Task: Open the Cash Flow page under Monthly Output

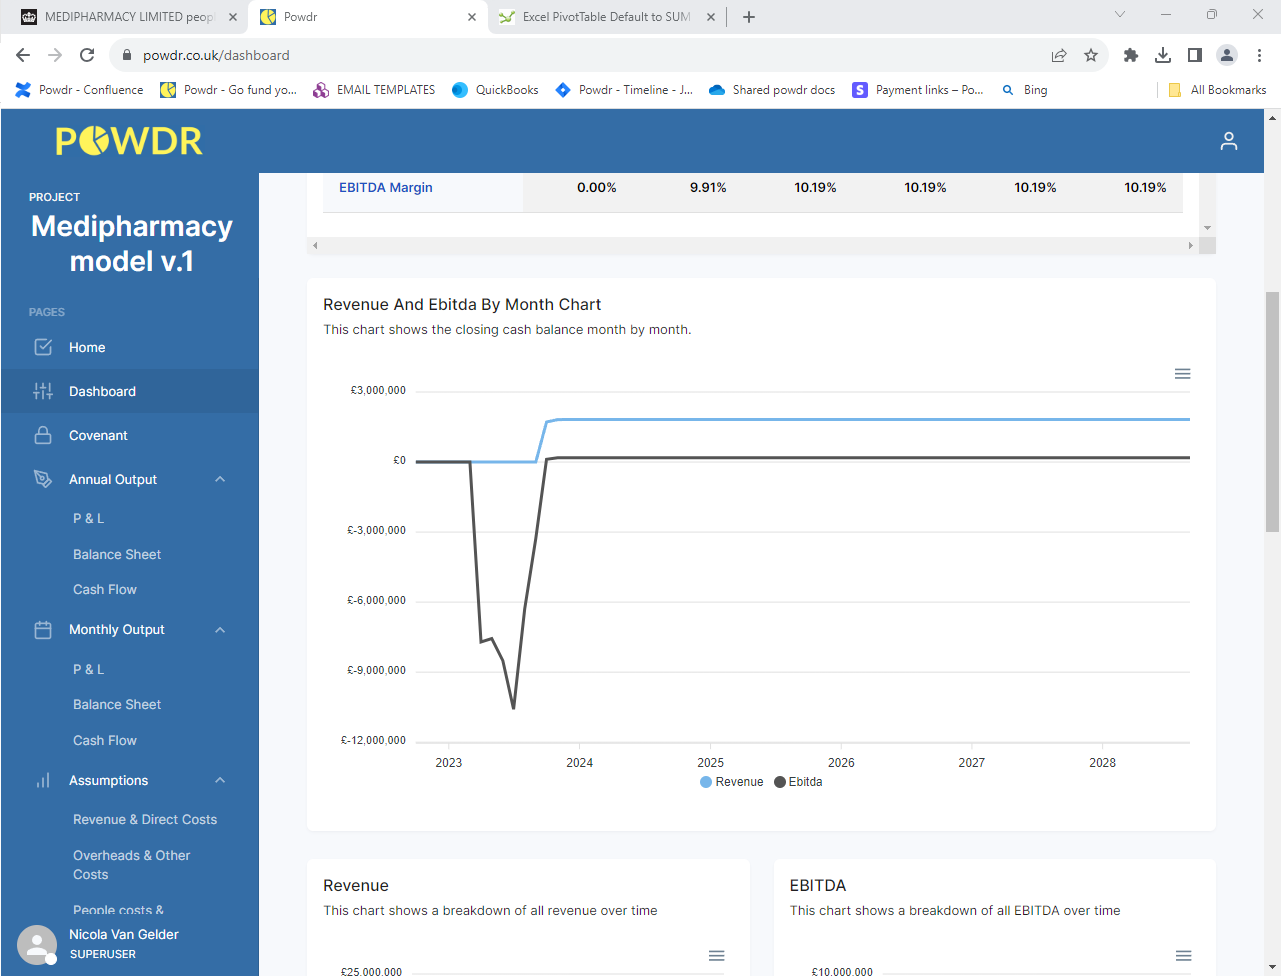Action: (103, 740)
